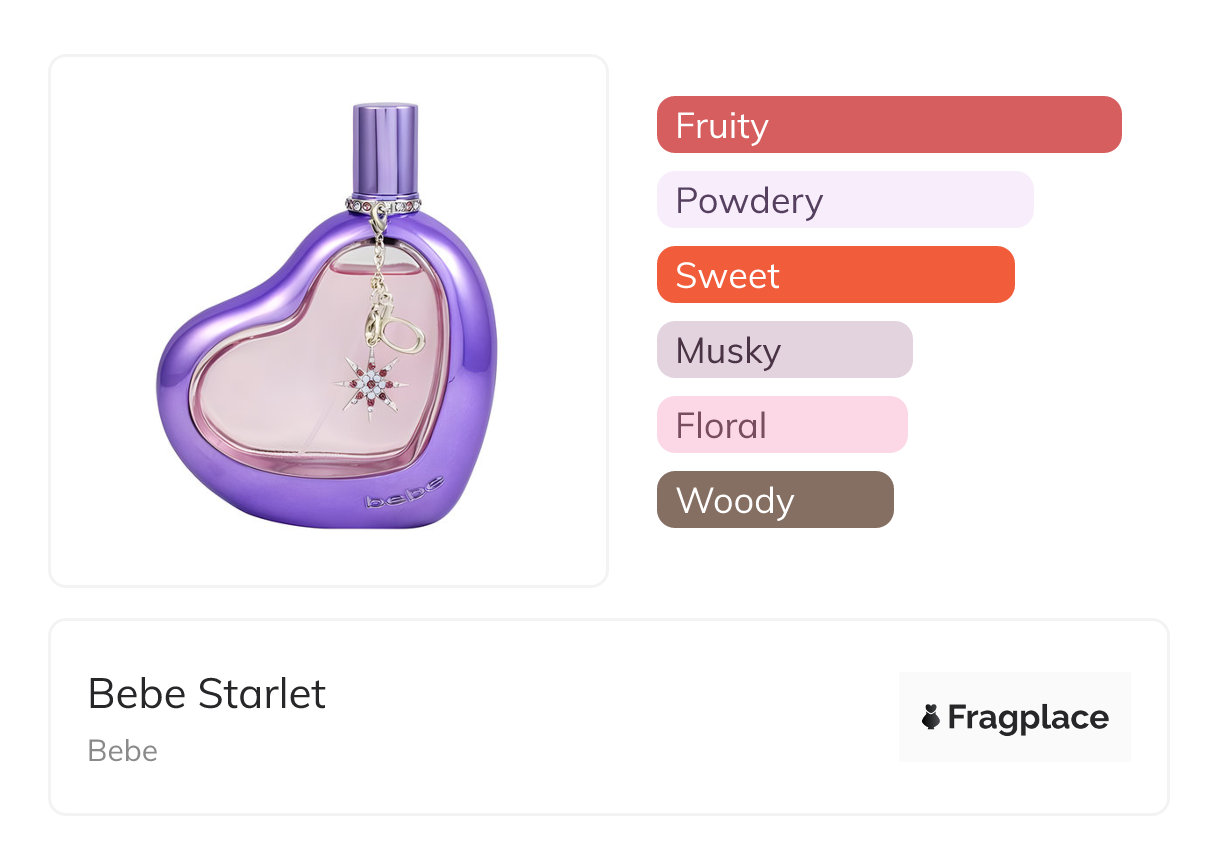The width and height of the screenshot is (1218, 864).
Task: Click the star-shaped rhinestone charm
Action: 372,385
